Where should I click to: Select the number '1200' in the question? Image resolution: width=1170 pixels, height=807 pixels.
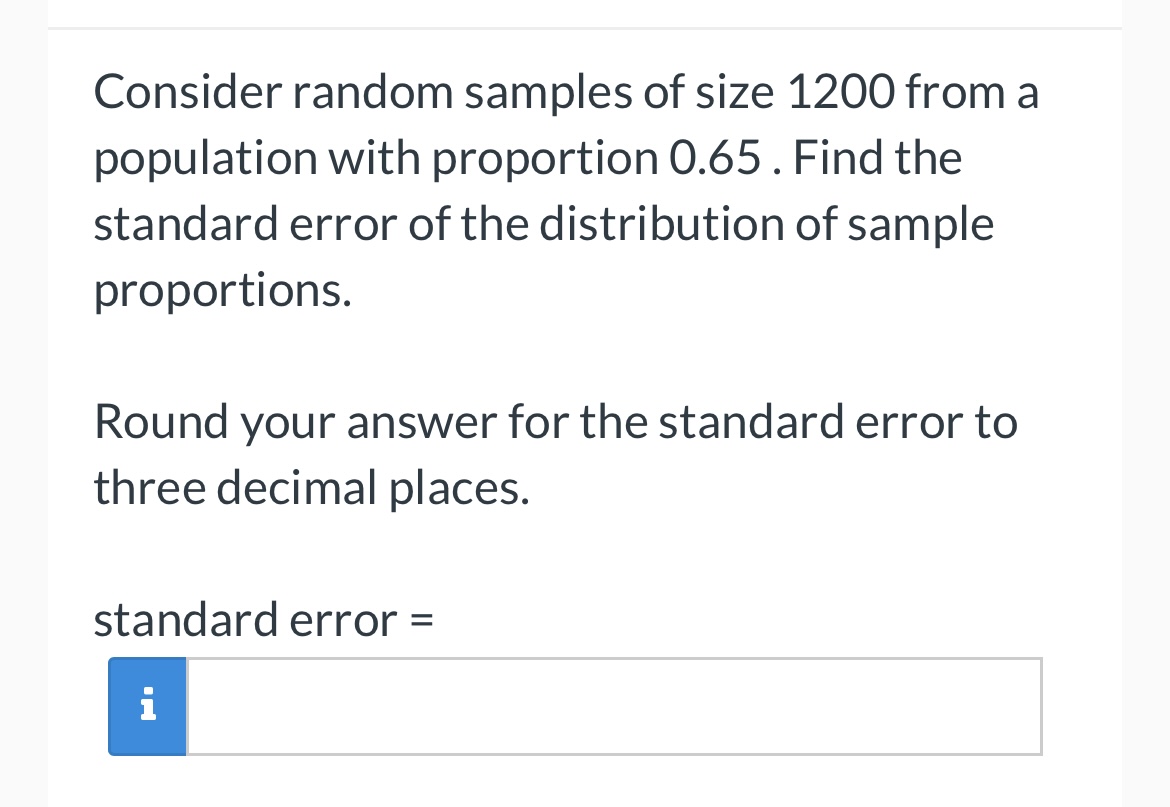coord(835,91)
